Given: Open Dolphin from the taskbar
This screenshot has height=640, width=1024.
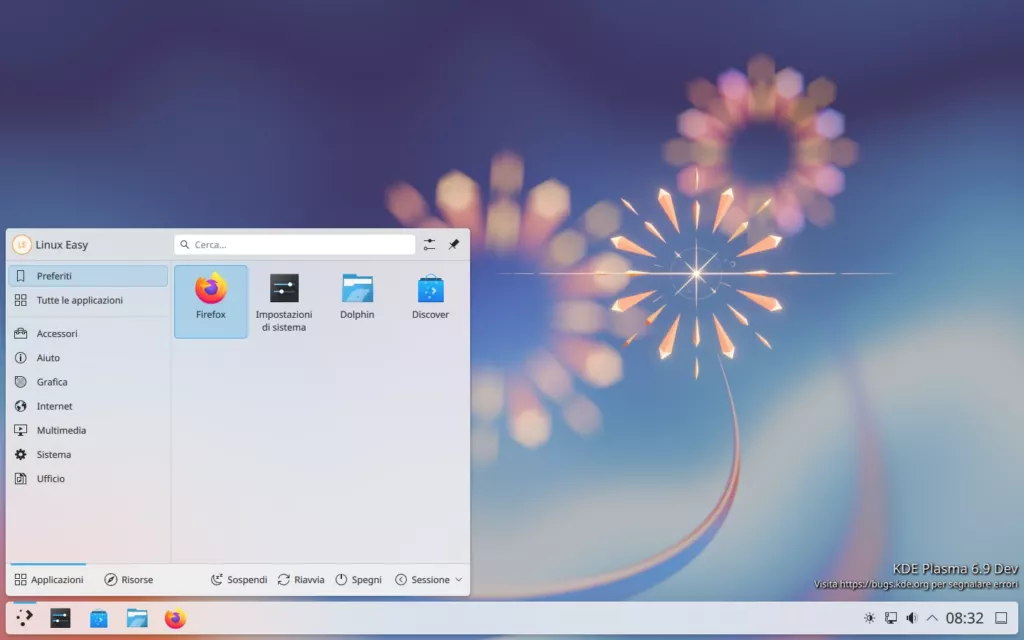Looking at the screenshot, I should click(137, 618).
